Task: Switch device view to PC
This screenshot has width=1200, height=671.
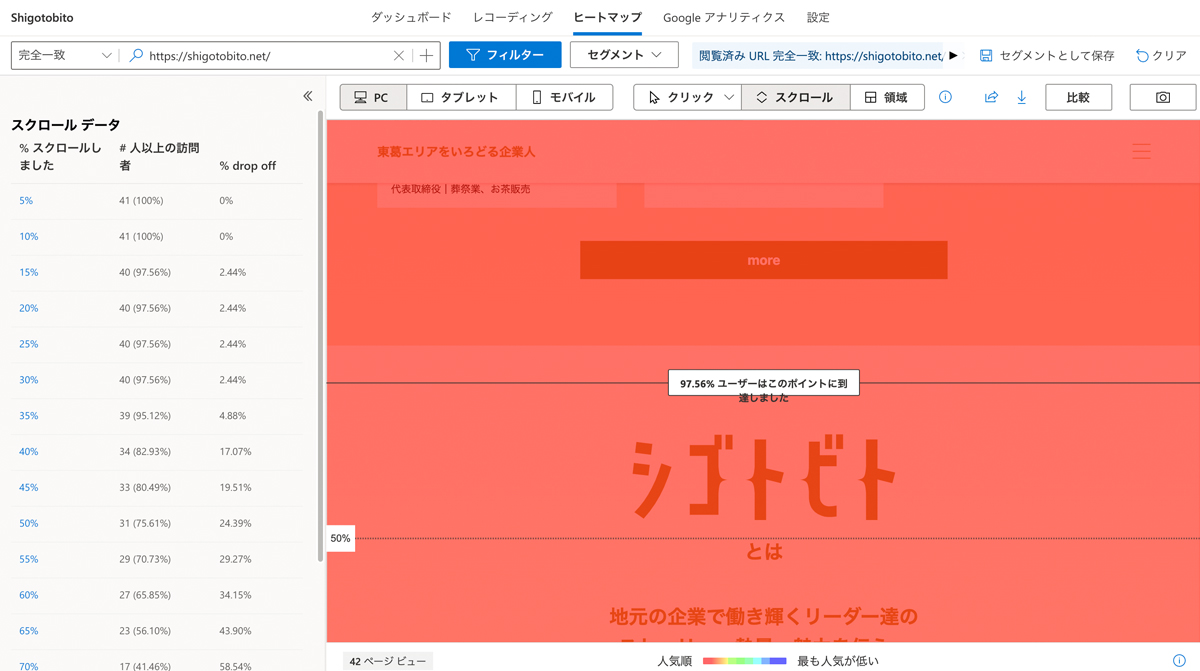Action: [373, 97]
